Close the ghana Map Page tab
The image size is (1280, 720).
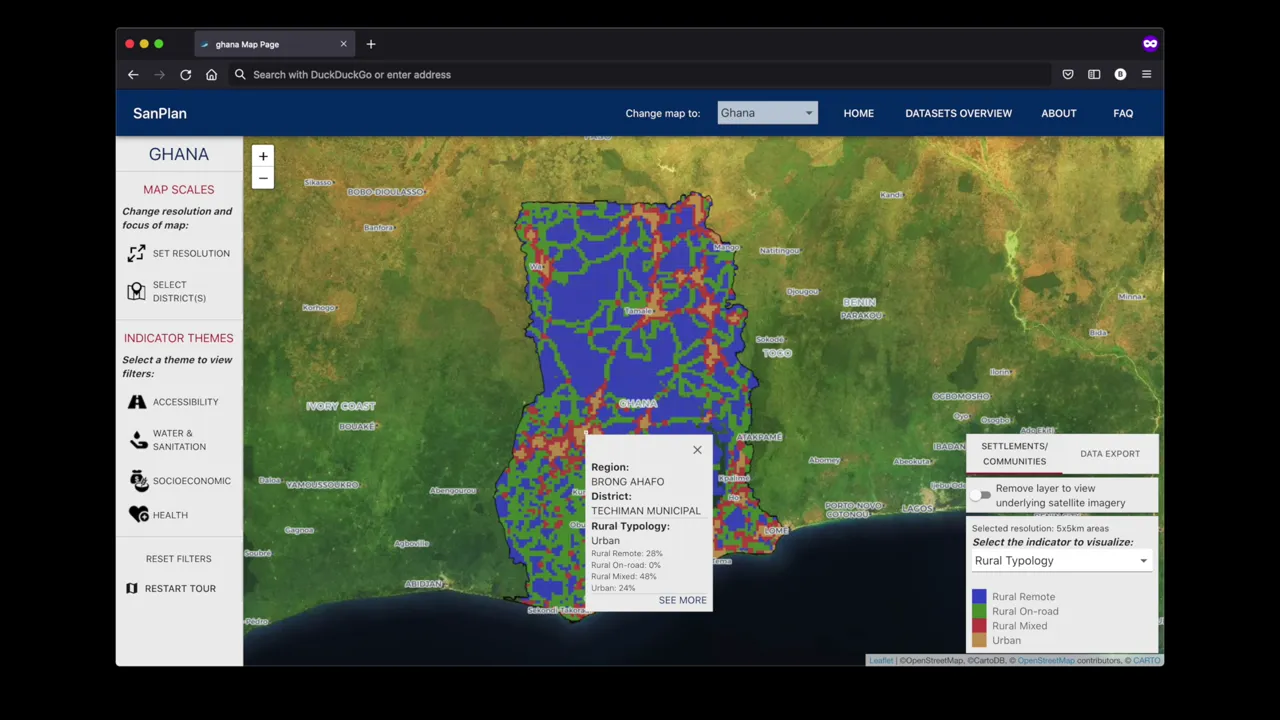[x=343, y=44]
